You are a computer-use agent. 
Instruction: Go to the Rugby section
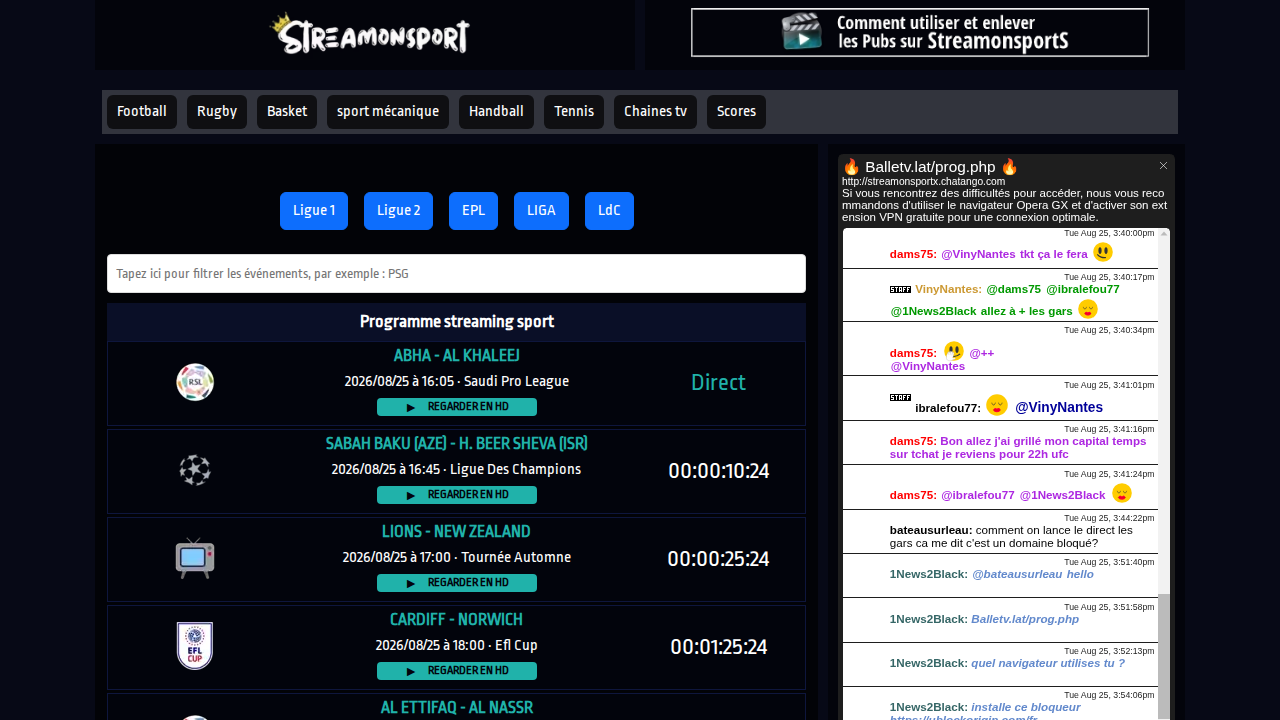pos(217,112)
